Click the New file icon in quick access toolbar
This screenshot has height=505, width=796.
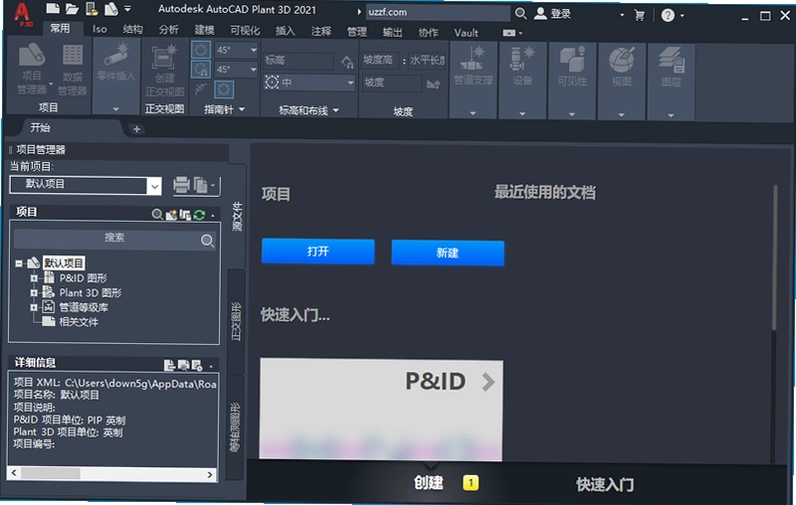[x=52, y=9]
